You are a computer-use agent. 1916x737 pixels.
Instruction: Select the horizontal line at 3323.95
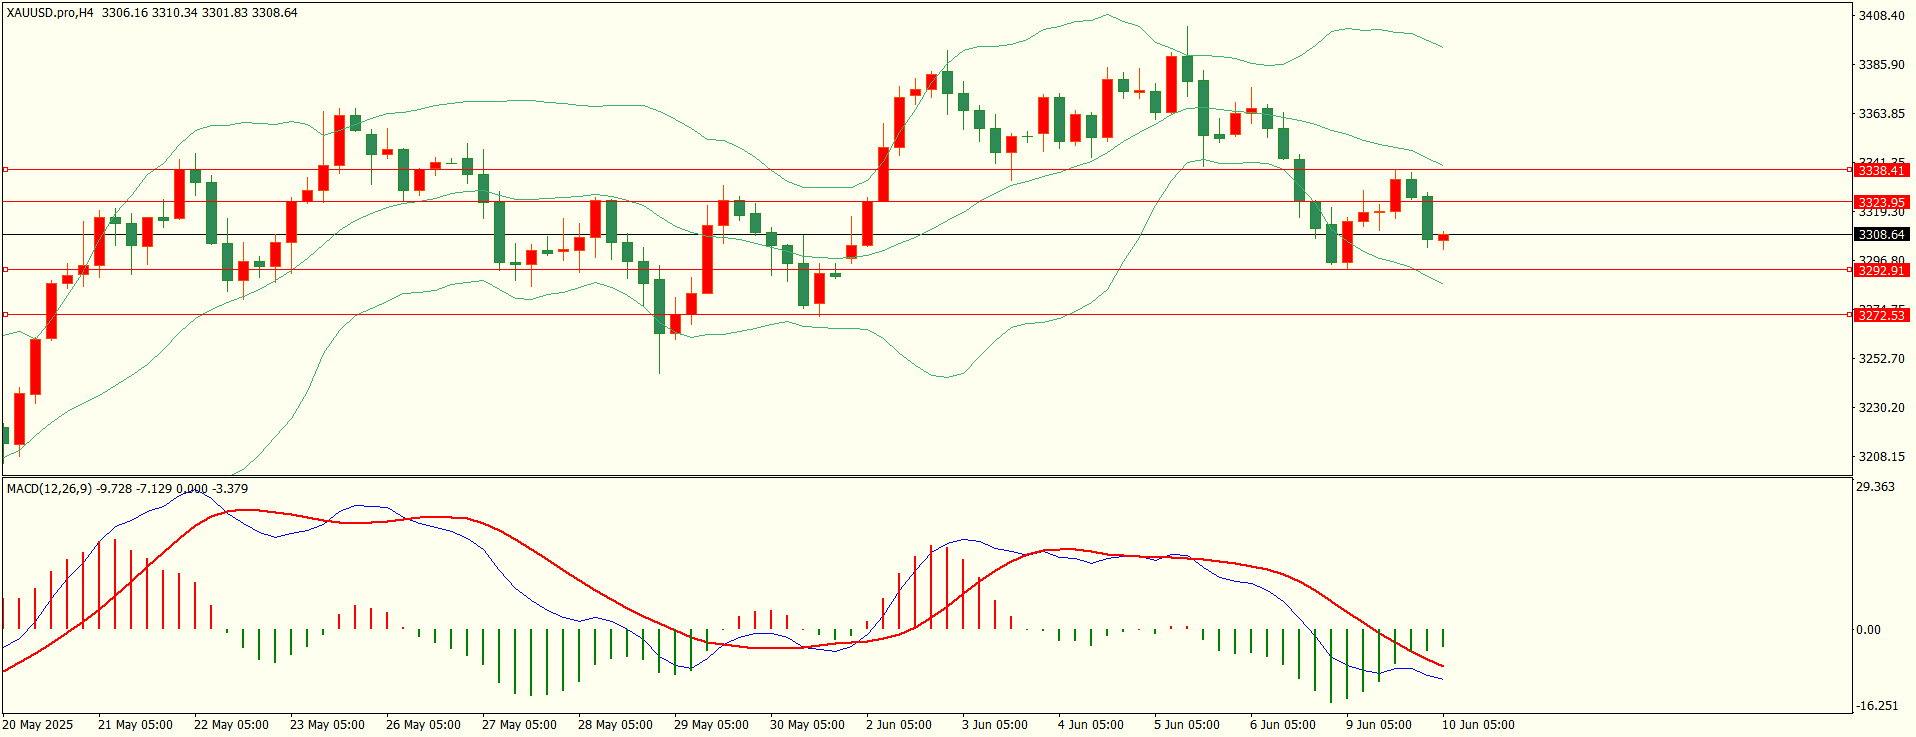coord(925,202)
